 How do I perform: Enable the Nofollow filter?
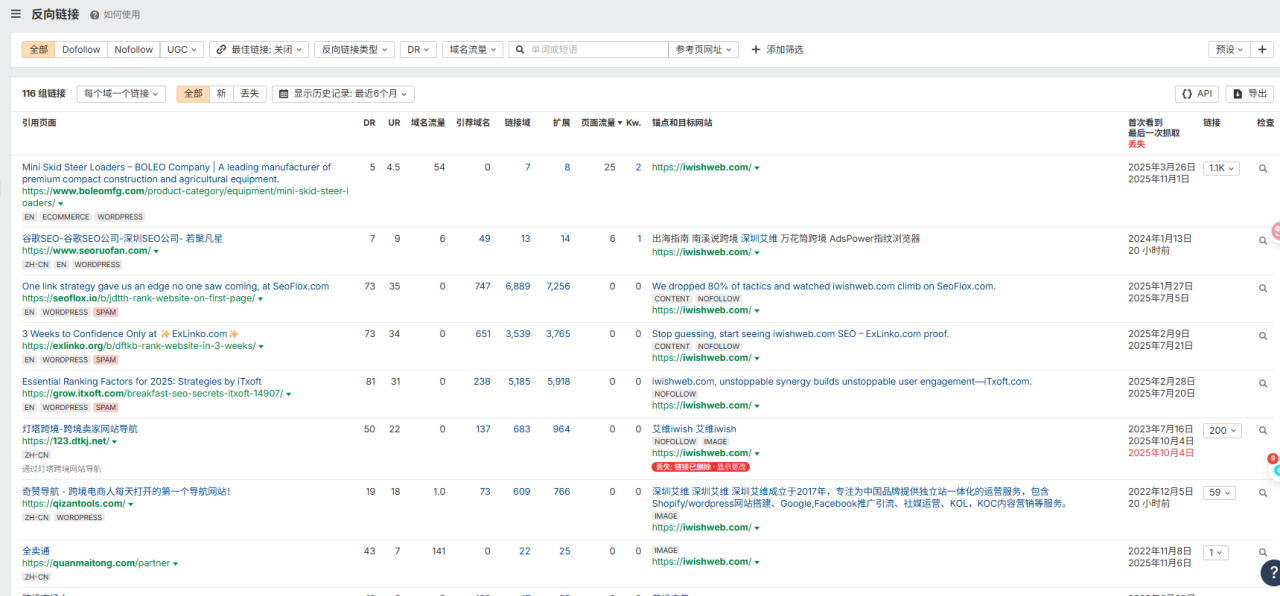pyautogui.click(x=133, y=48)
